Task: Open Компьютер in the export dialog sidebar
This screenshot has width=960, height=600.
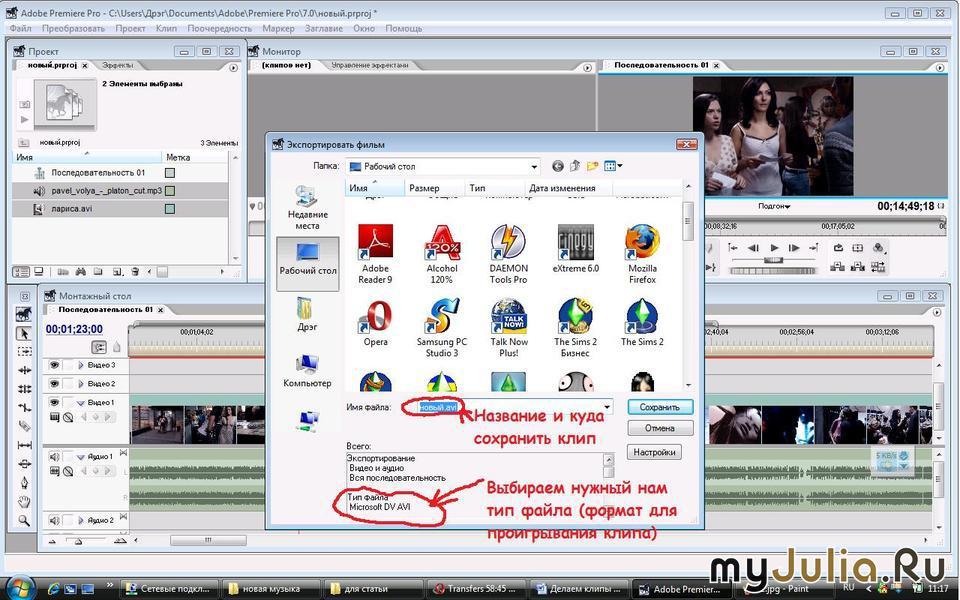Action: tap(307, 370)
